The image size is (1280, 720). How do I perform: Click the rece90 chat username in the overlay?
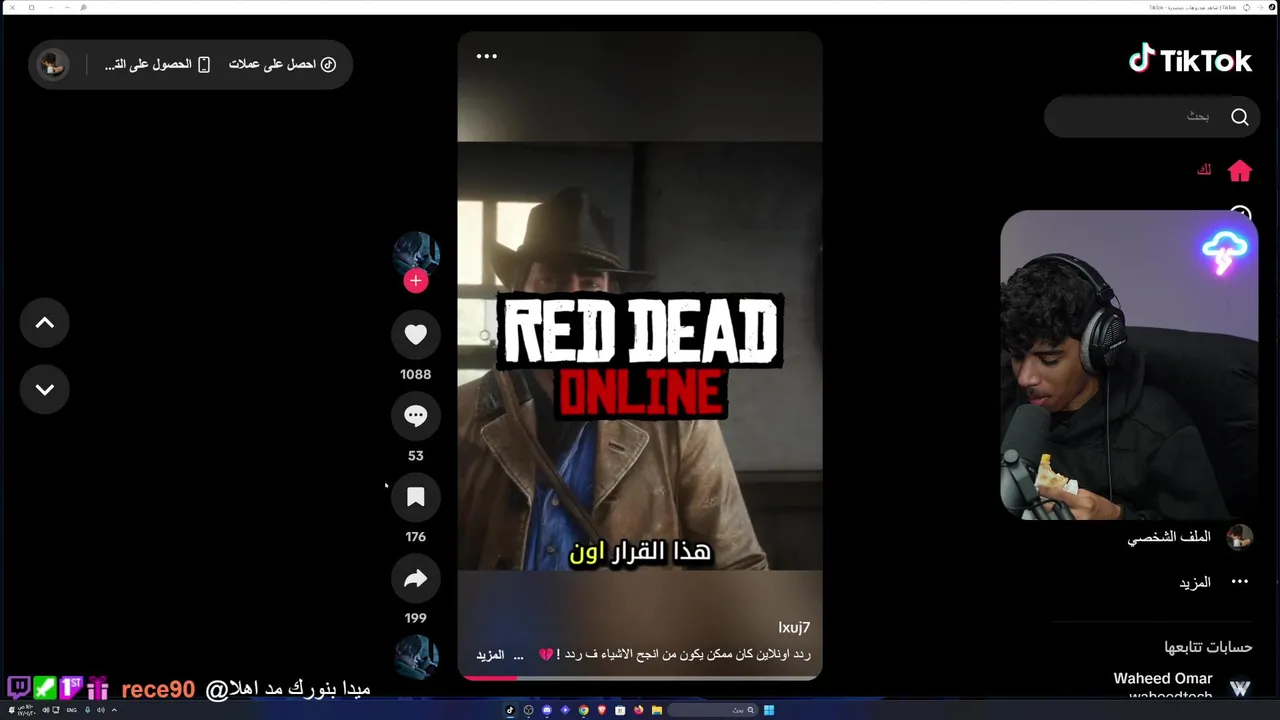click(158, 689)
